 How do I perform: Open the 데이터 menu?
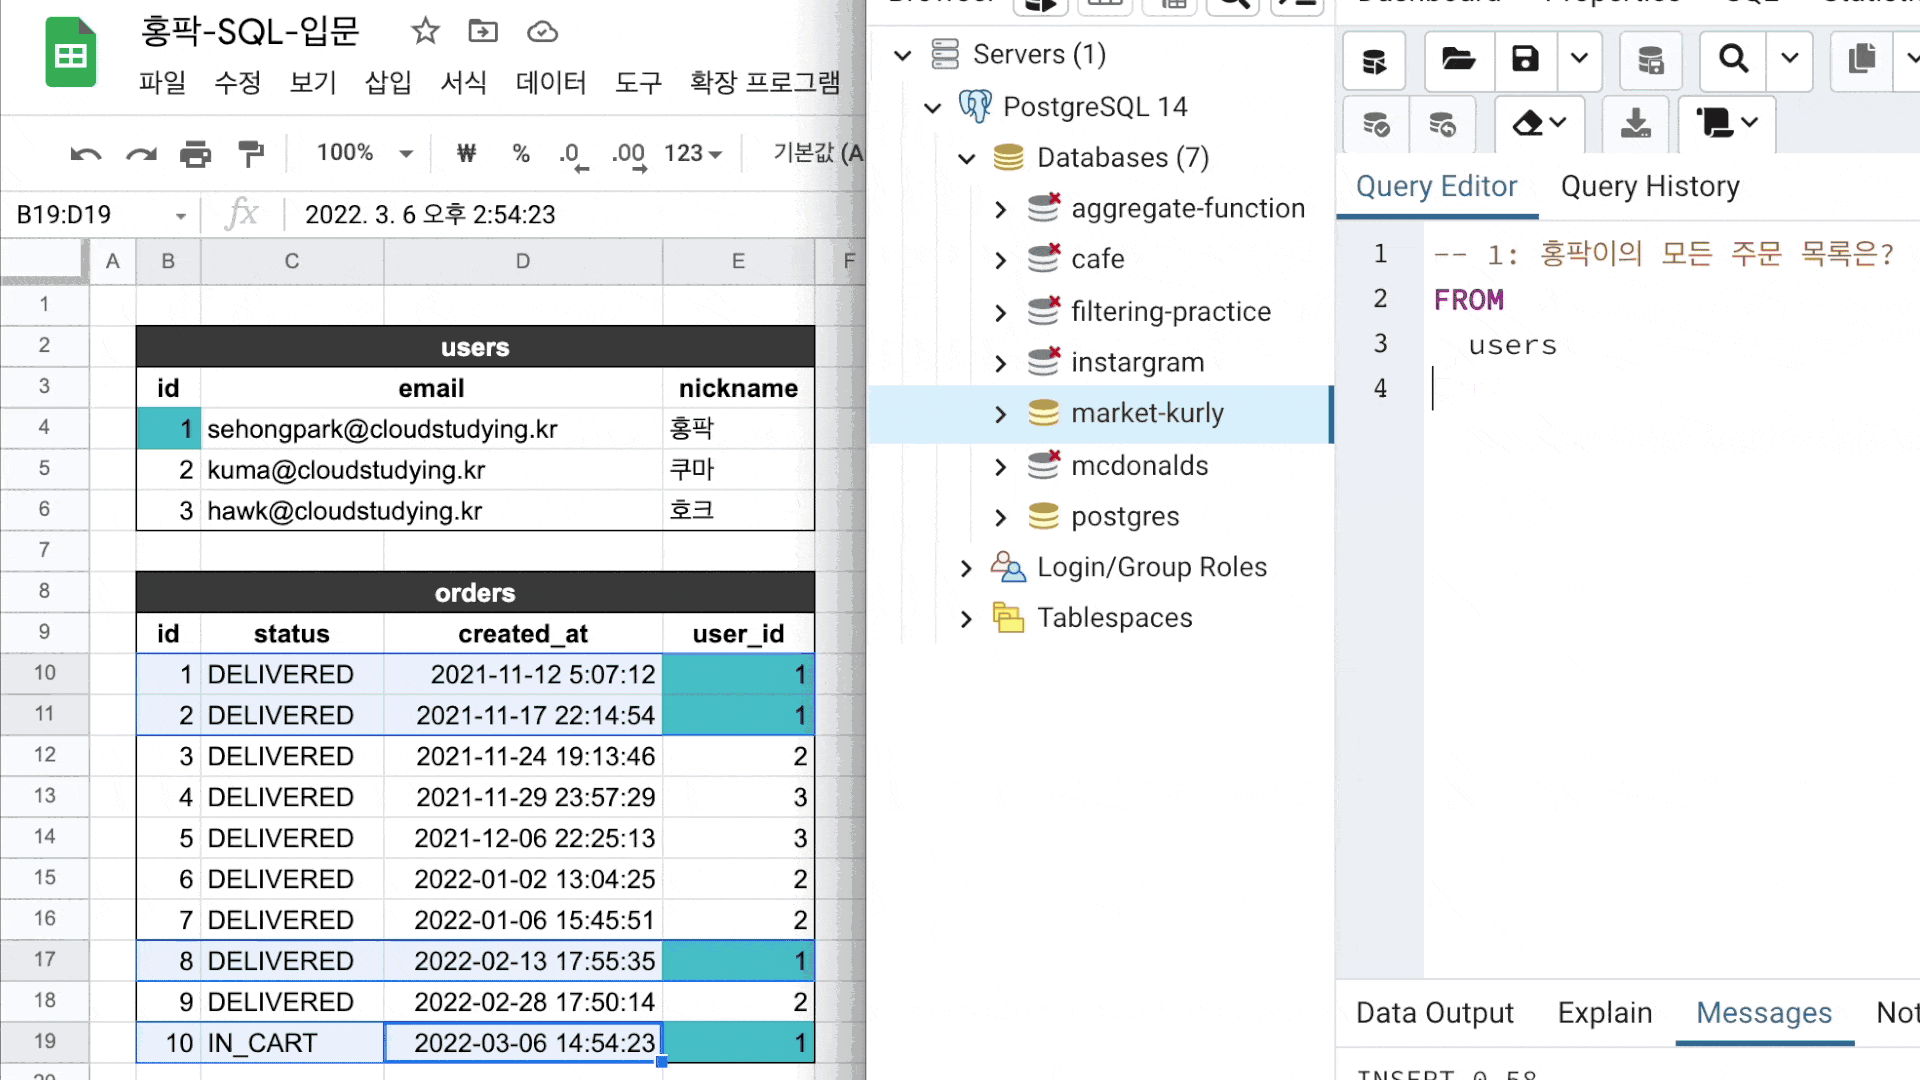click(550, 82)
